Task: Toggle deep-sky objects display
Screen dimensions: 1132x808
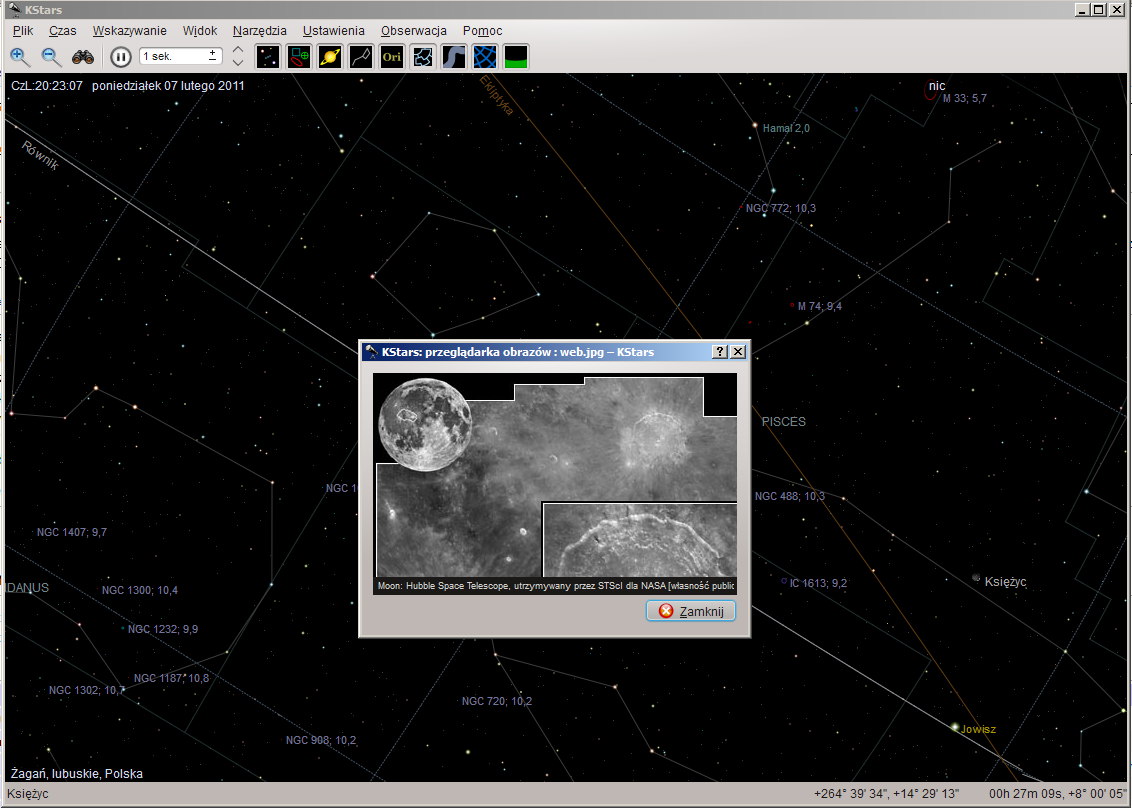Action: pyautogui.click(x=299, y=57)
